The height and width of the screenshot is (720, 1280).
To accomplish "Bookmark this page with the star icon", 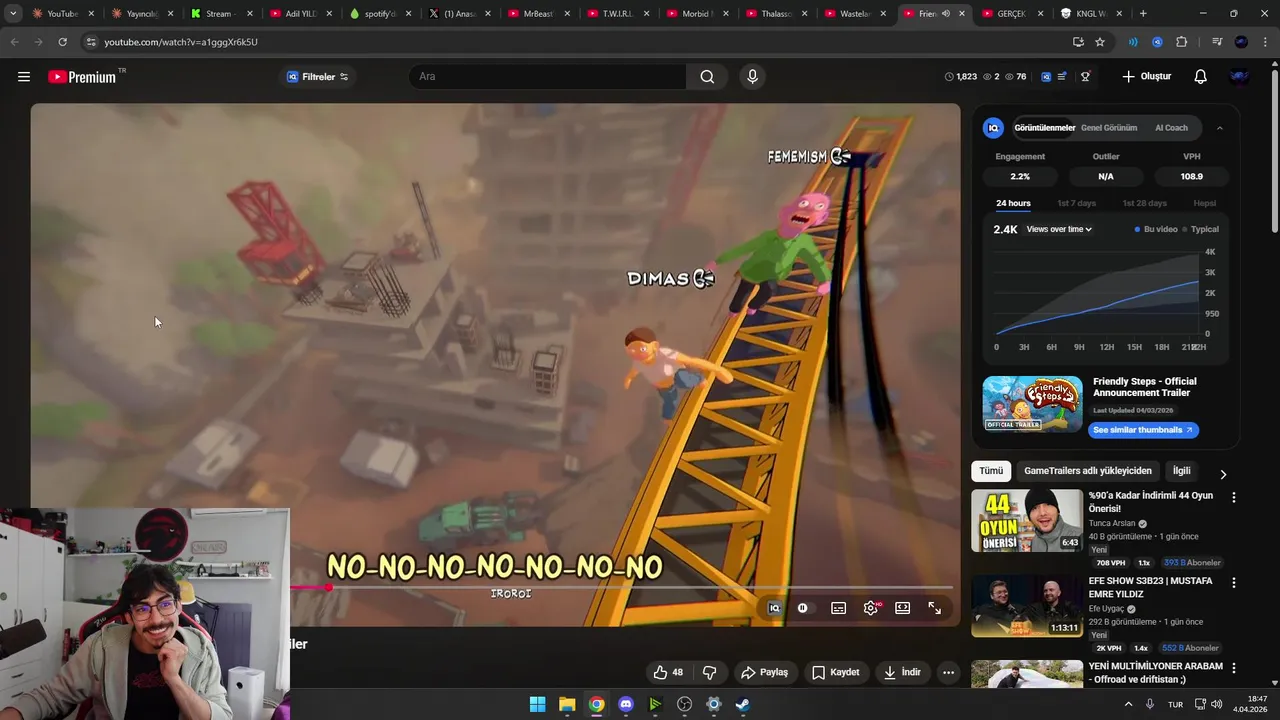I will tap(1100, 42).
